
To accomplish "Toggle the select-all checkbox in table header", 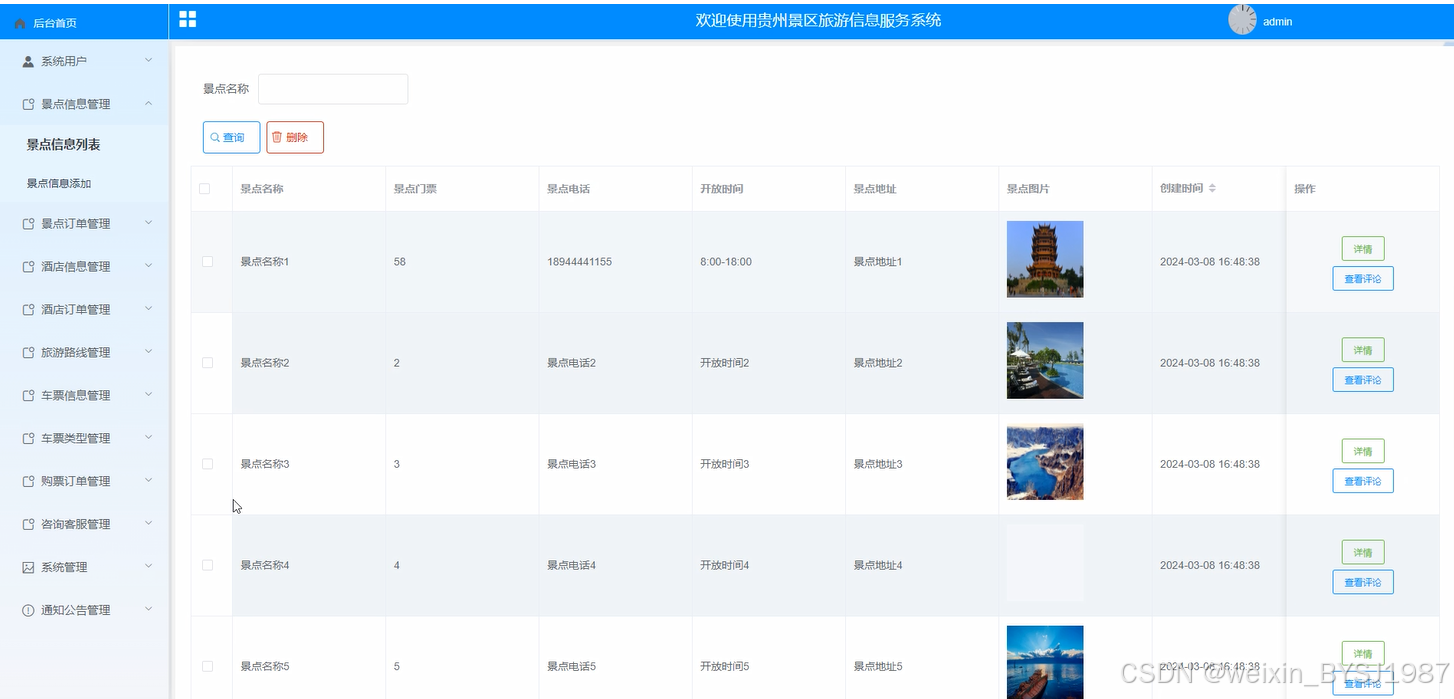I will [205, 188].
